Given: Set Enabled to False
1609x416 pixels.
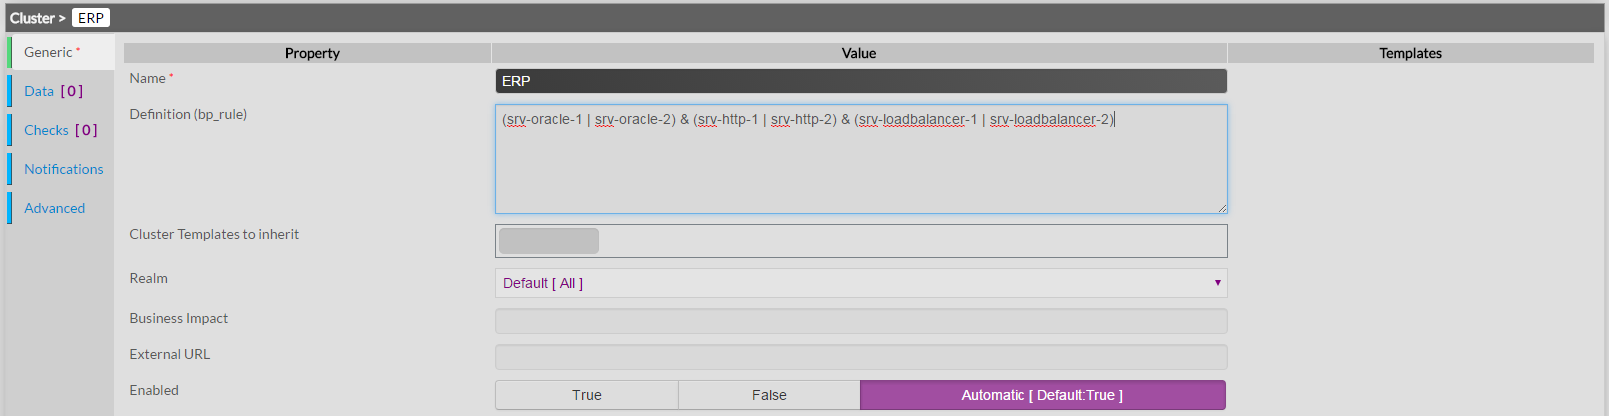Looking at the screenshot, I should click(769, 395).
